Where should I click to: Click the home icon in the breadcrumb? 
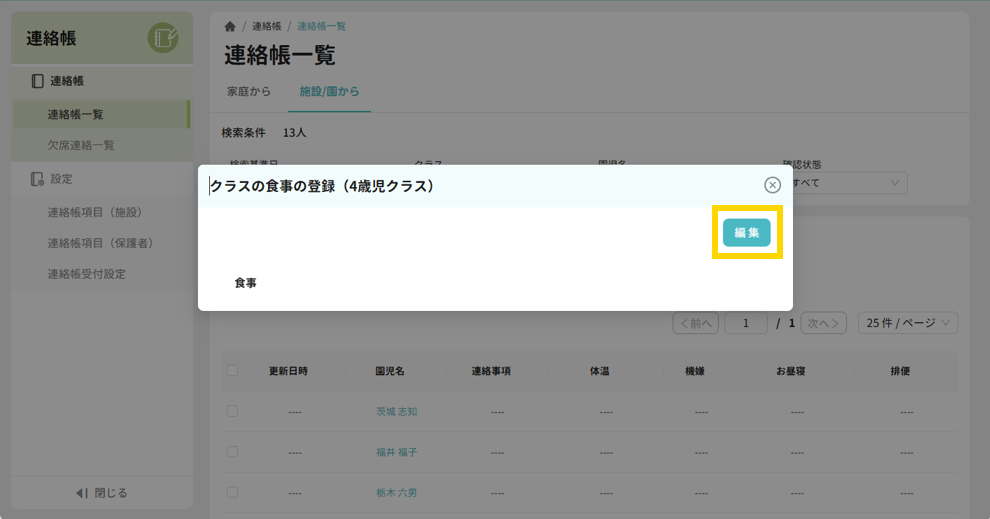coord(230,26)
